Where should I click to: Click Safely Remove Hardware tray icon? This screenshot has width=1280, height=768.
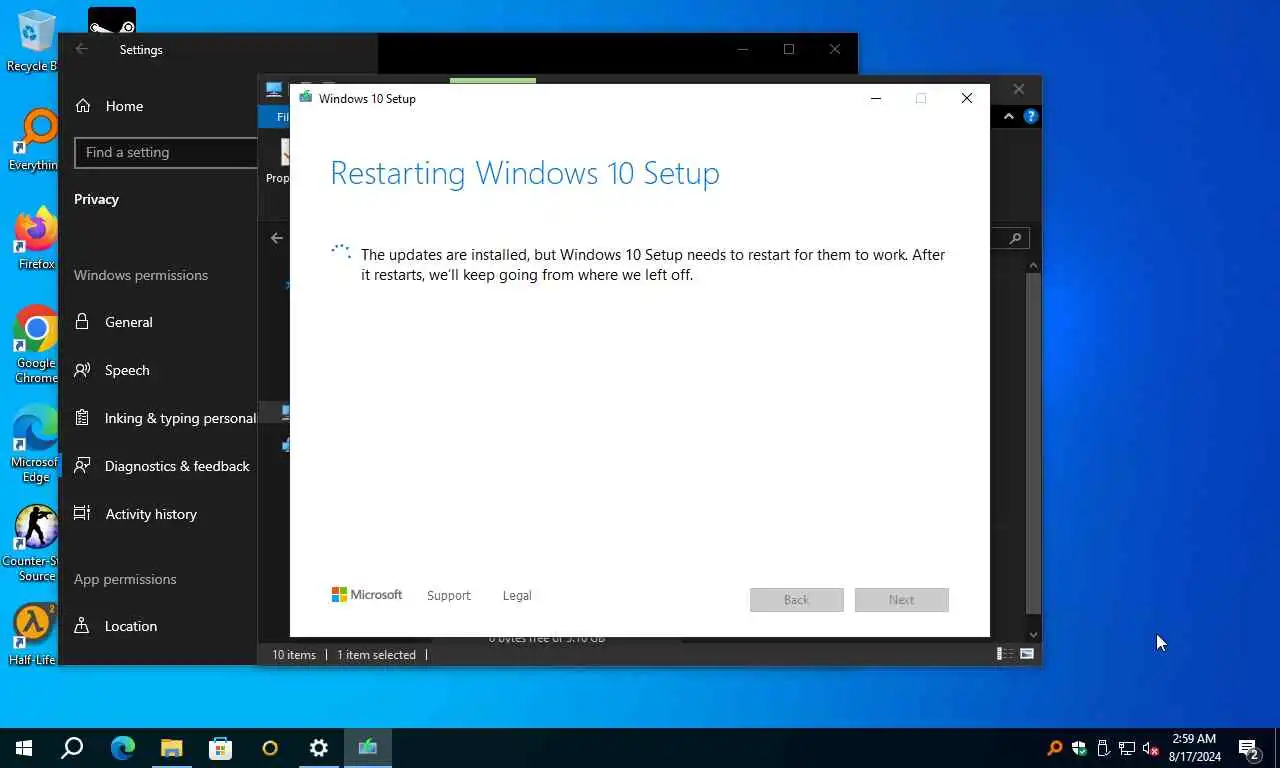[x=1103, y=748]
